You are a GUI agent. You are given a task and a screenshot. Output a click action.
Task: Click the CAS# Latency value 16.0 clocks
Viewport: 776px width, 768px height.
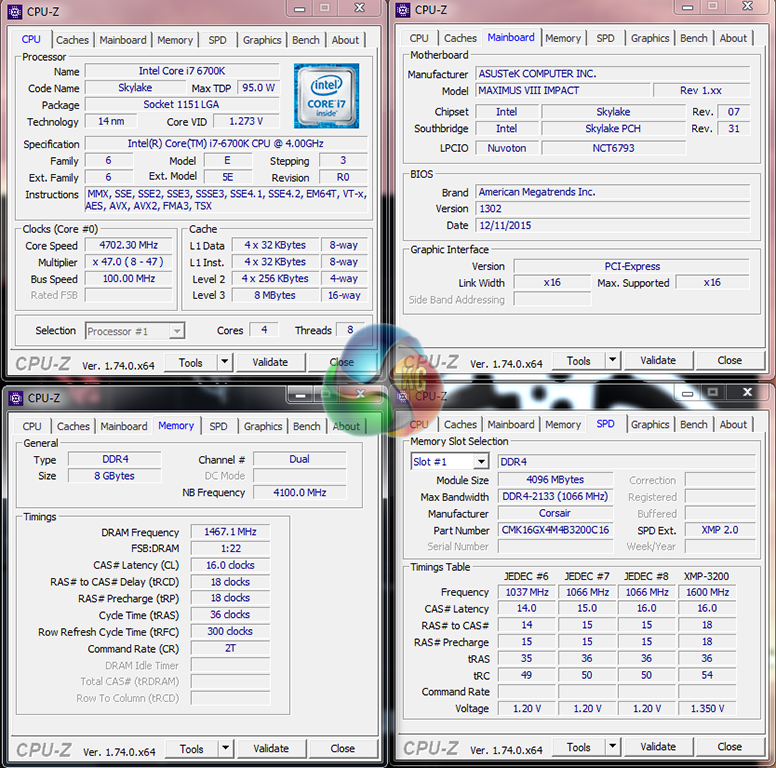[x=230, y=565]
